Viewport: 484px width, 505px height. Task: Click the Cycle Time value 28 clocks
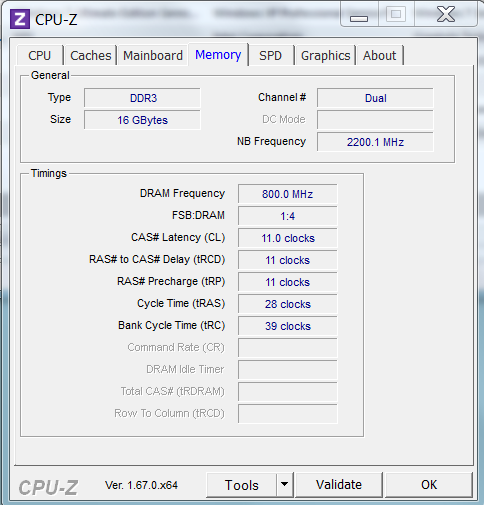[x=288, y=304]
